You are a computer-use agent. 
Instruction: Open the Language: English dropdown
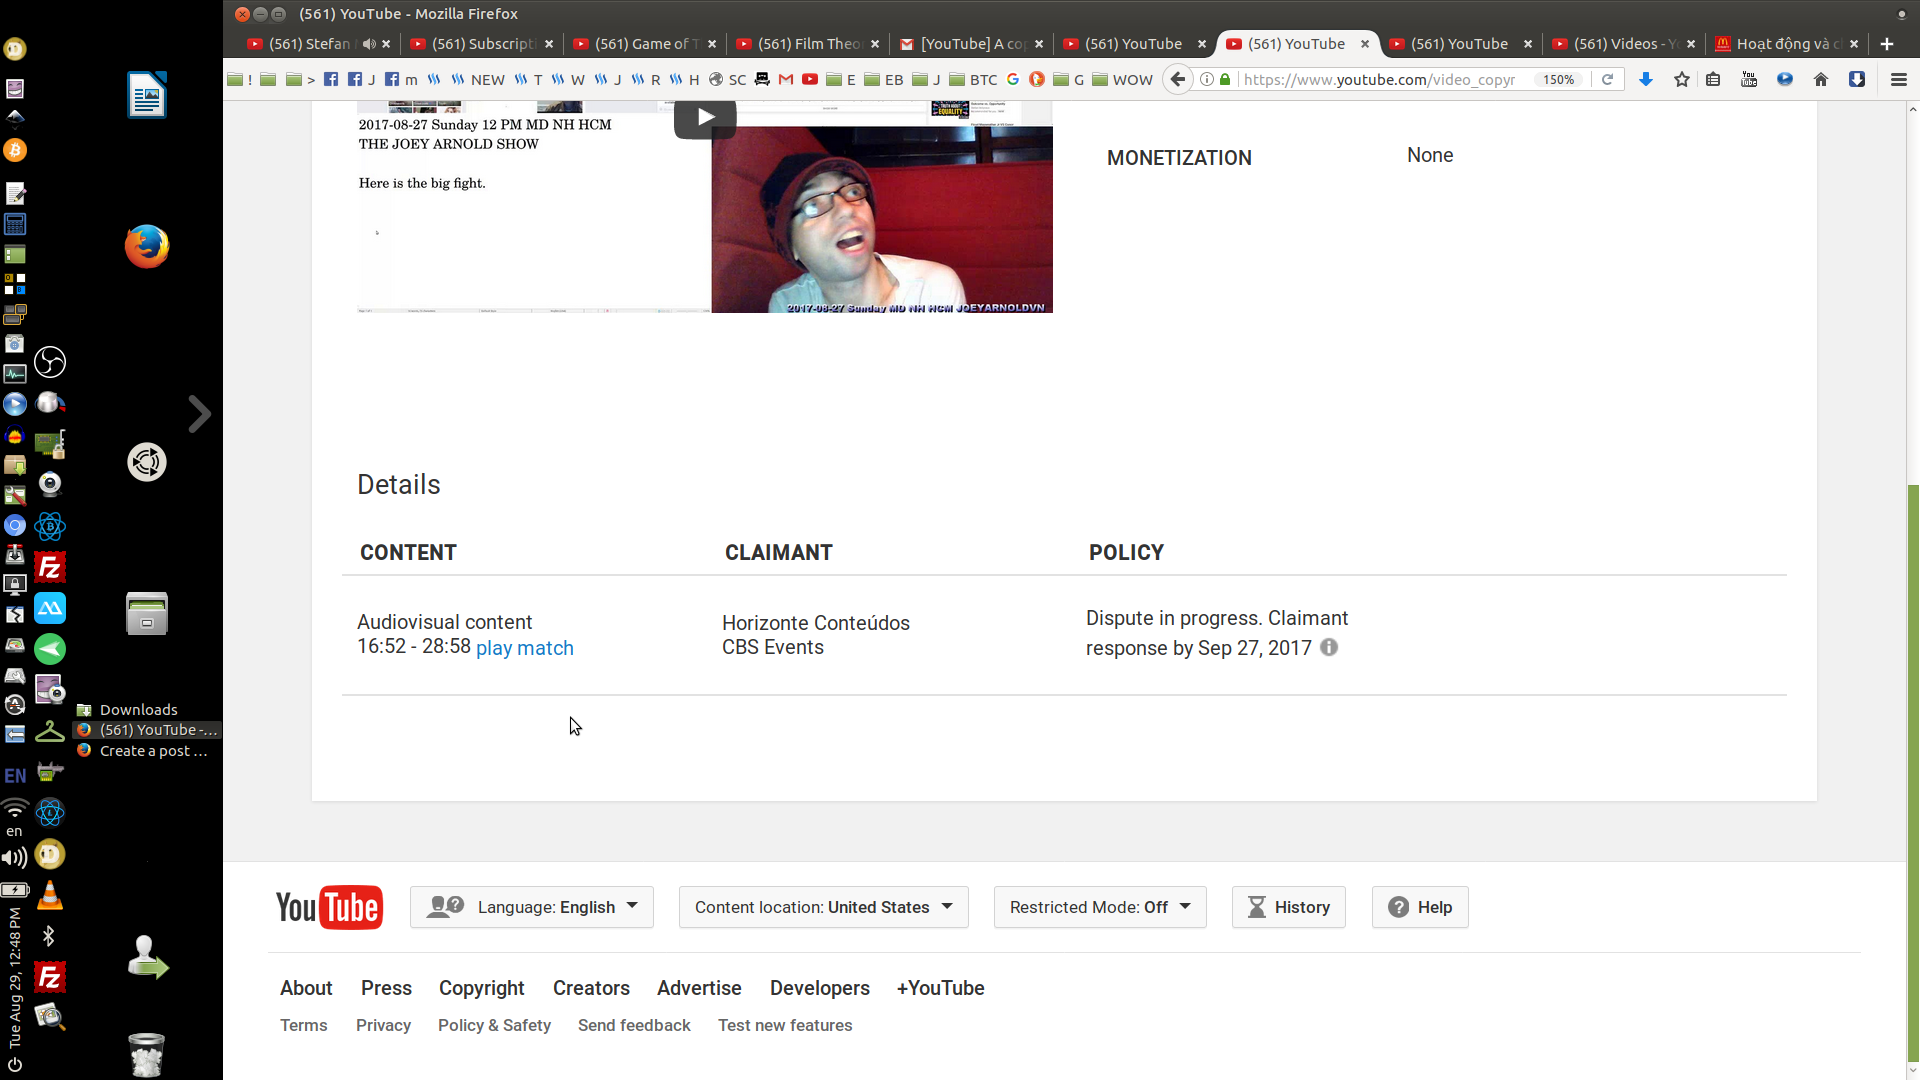pos(532,907)
